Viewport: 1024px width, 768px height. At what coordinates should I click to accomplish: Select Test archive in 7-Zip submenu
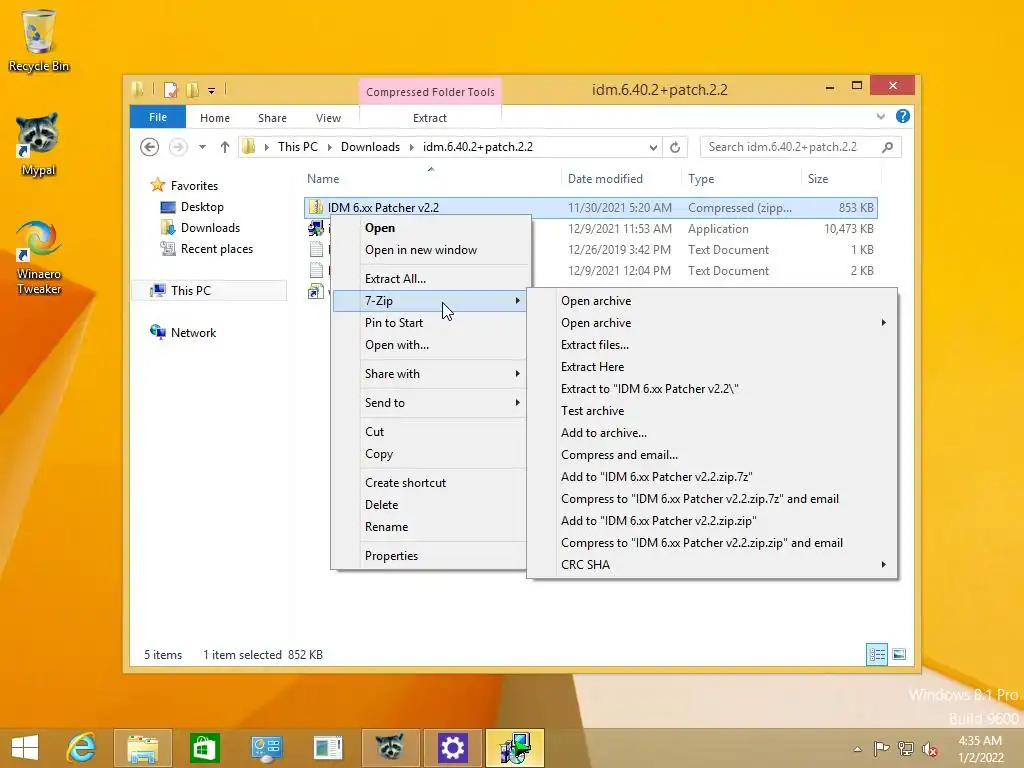click(x=592, y=411)
